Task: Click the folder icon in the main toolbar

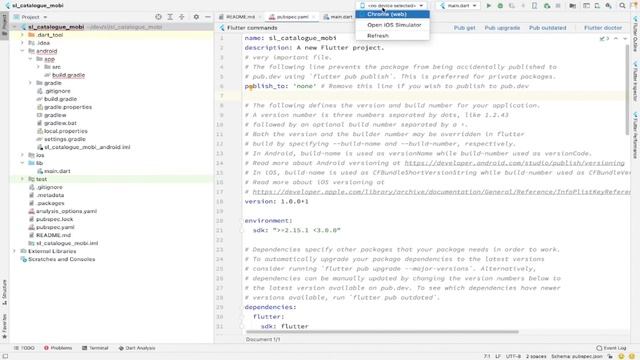Action: click(x=573, y=6)
